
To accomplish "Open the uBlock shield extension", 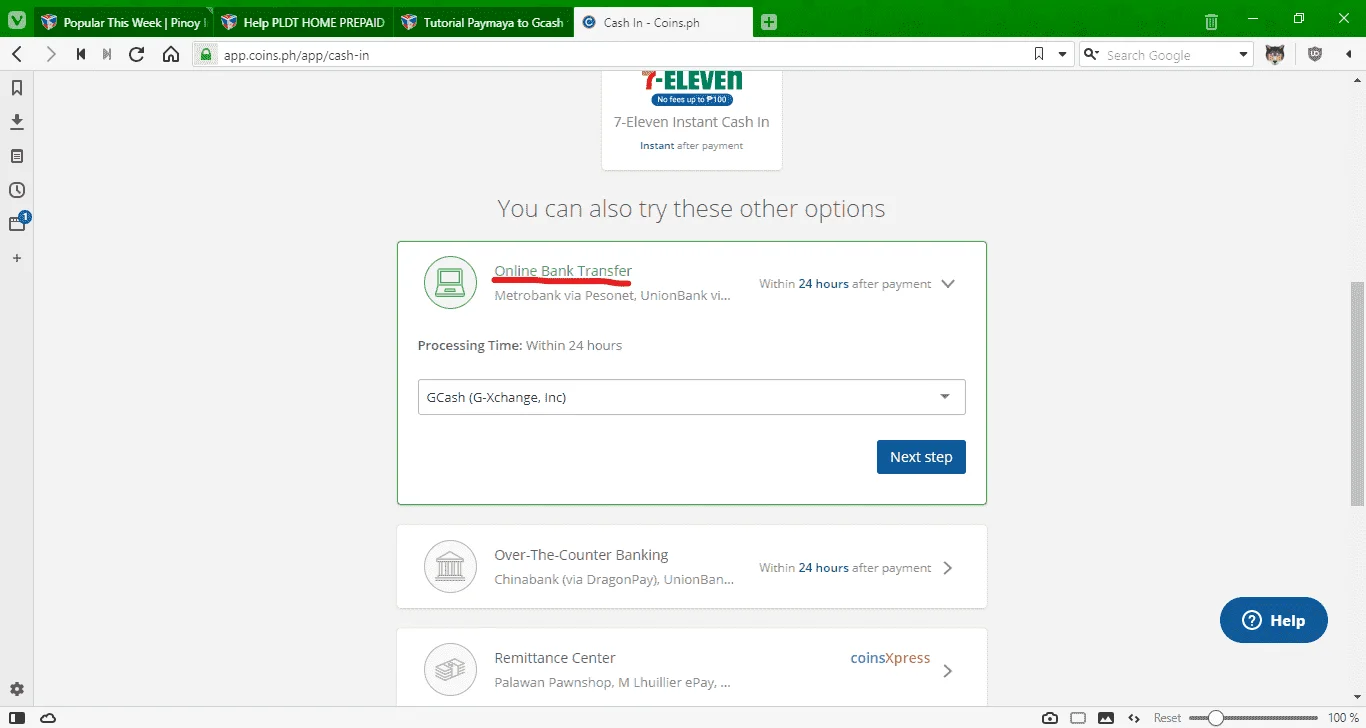I will [x=1315, y=55].
